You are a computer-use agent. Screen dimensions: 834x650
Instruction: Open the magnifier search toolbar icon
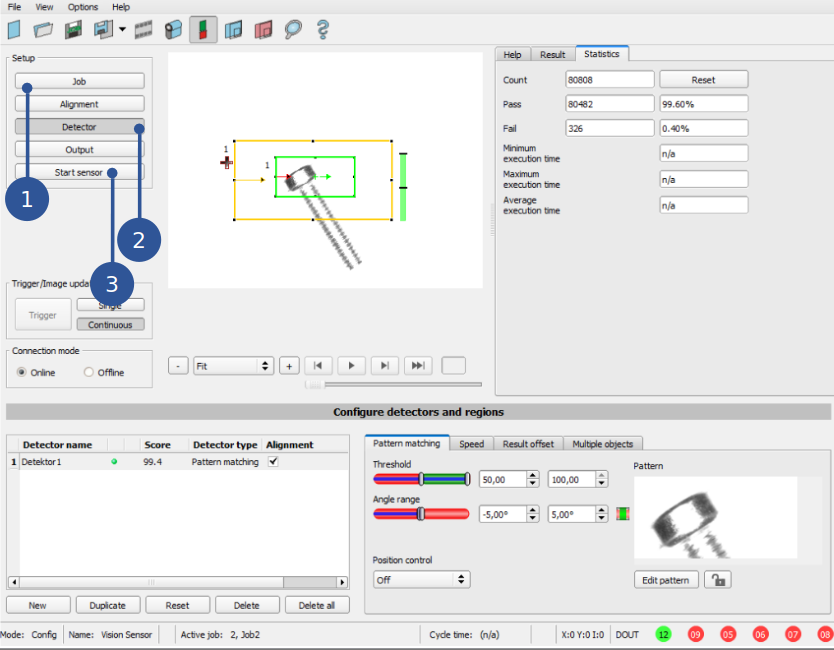(x=291, y=30)
